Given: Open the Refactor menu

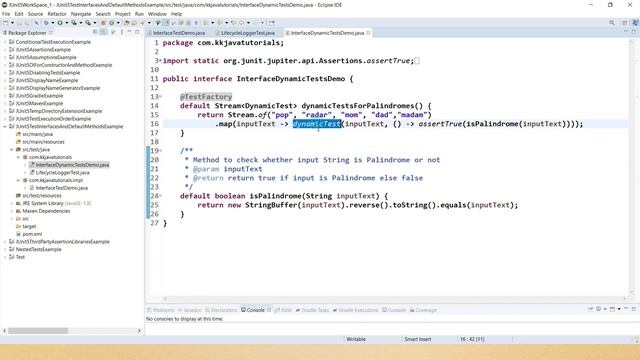Looking at the screenshot, I should tap(57, 14).
